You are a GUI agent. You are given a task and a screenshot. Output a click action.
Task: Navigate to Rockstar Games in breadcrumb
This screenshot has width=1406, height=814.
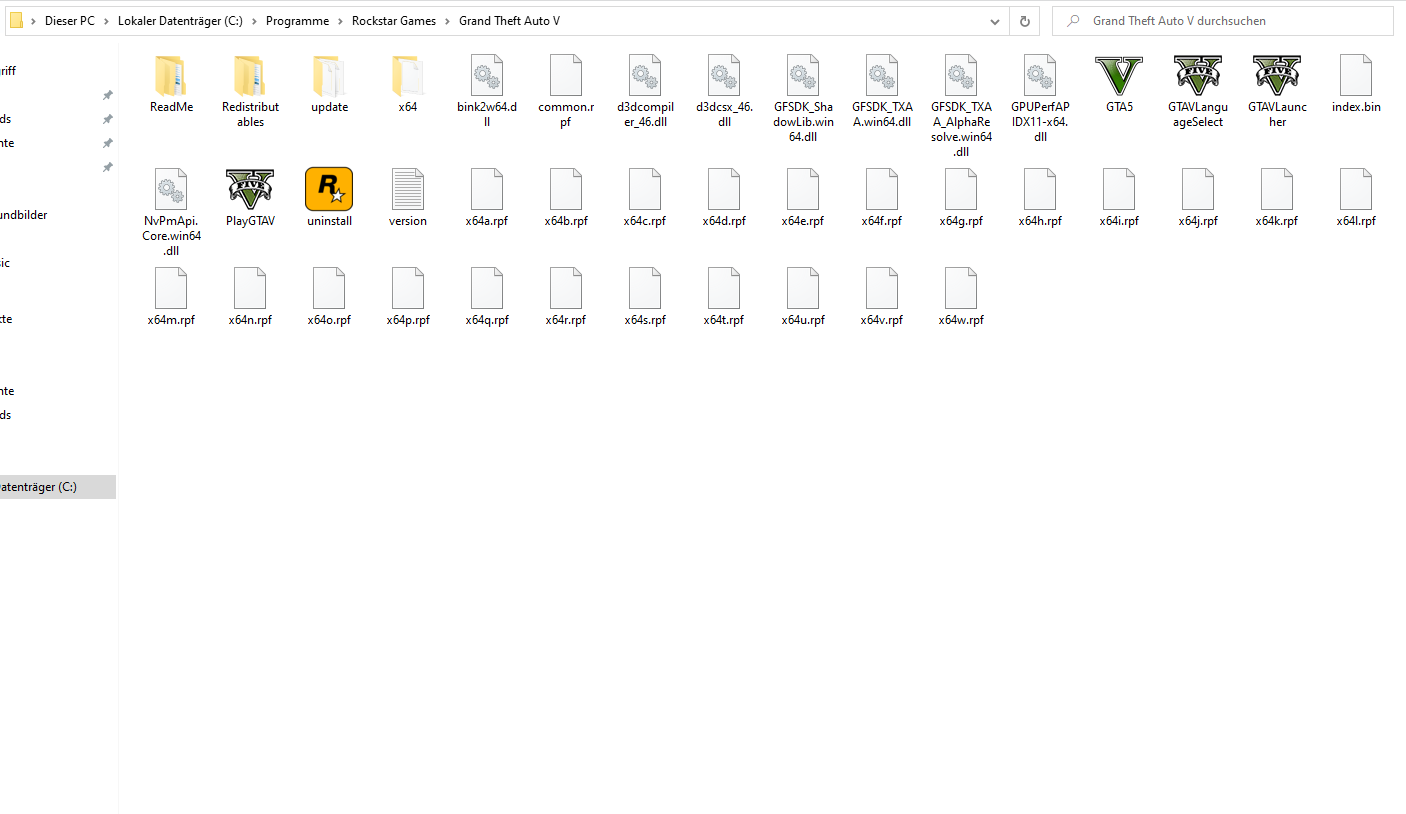[x=393, y=20]
